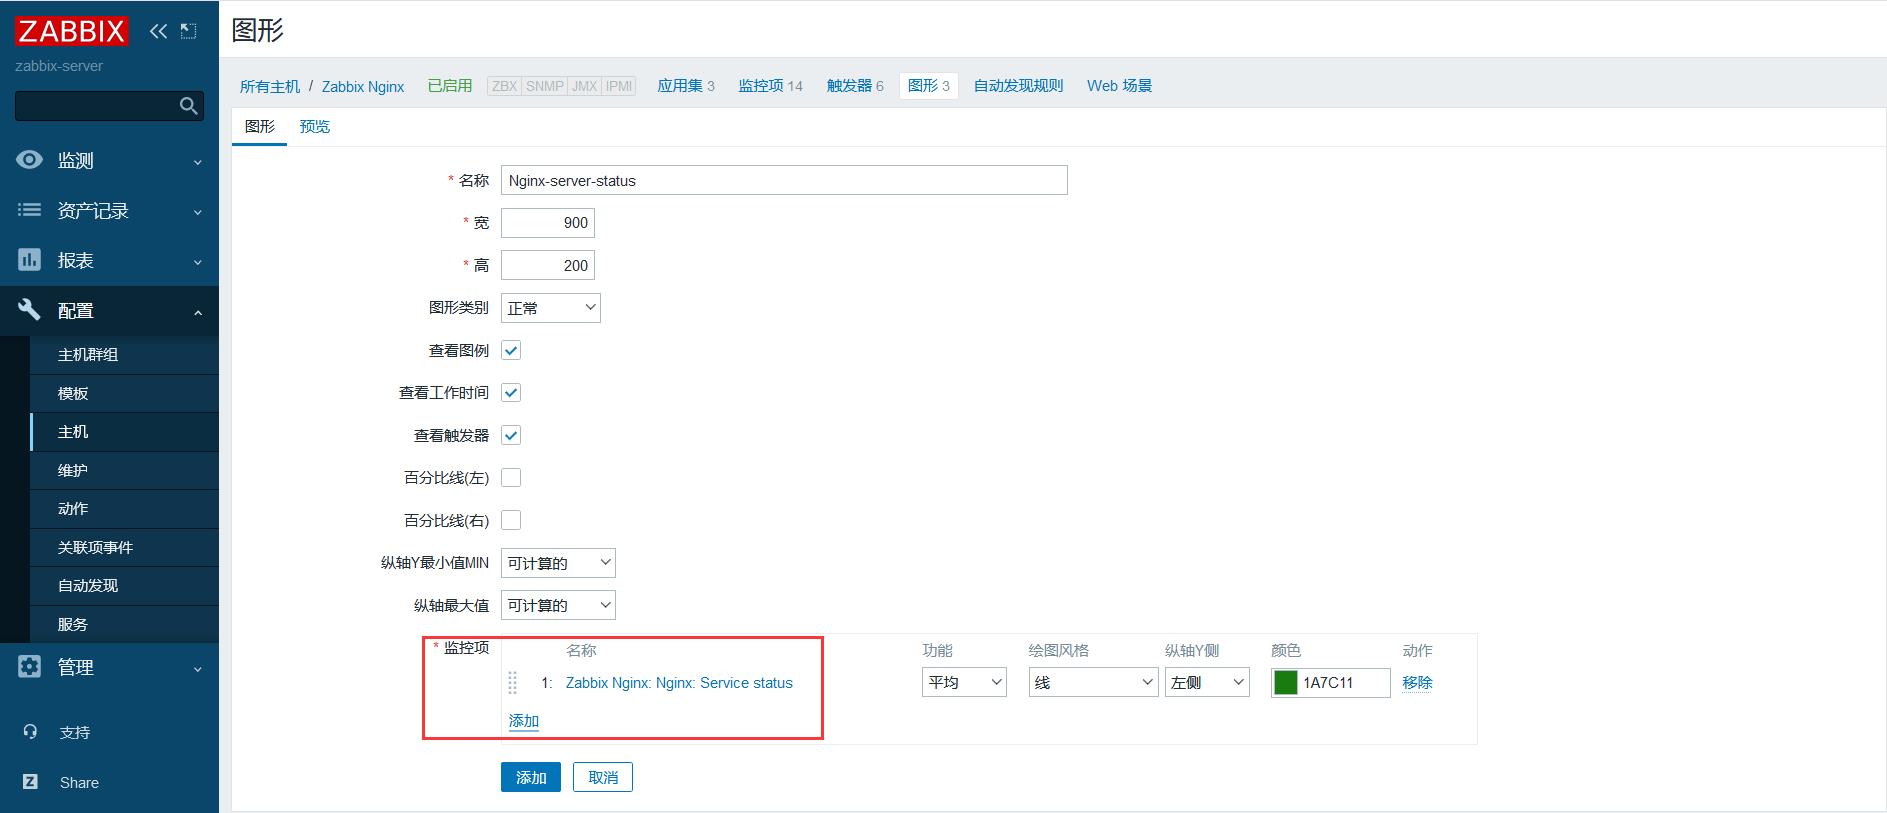Collapse the sidebar with the double-arrow icon

pos(158,31)
